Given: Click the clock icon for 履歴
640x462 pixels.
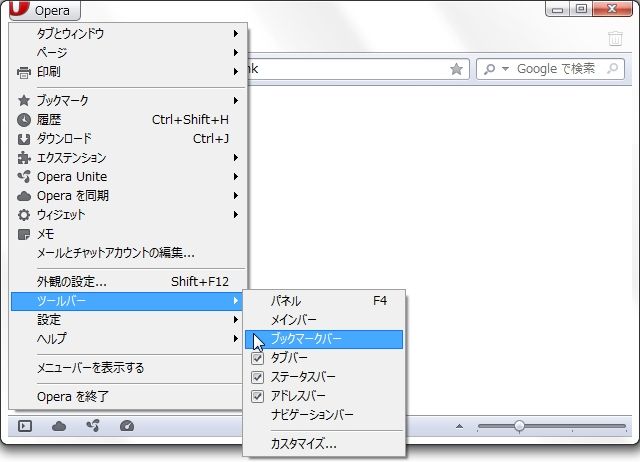Looking at the screenshot, I should tap(24, 120).
